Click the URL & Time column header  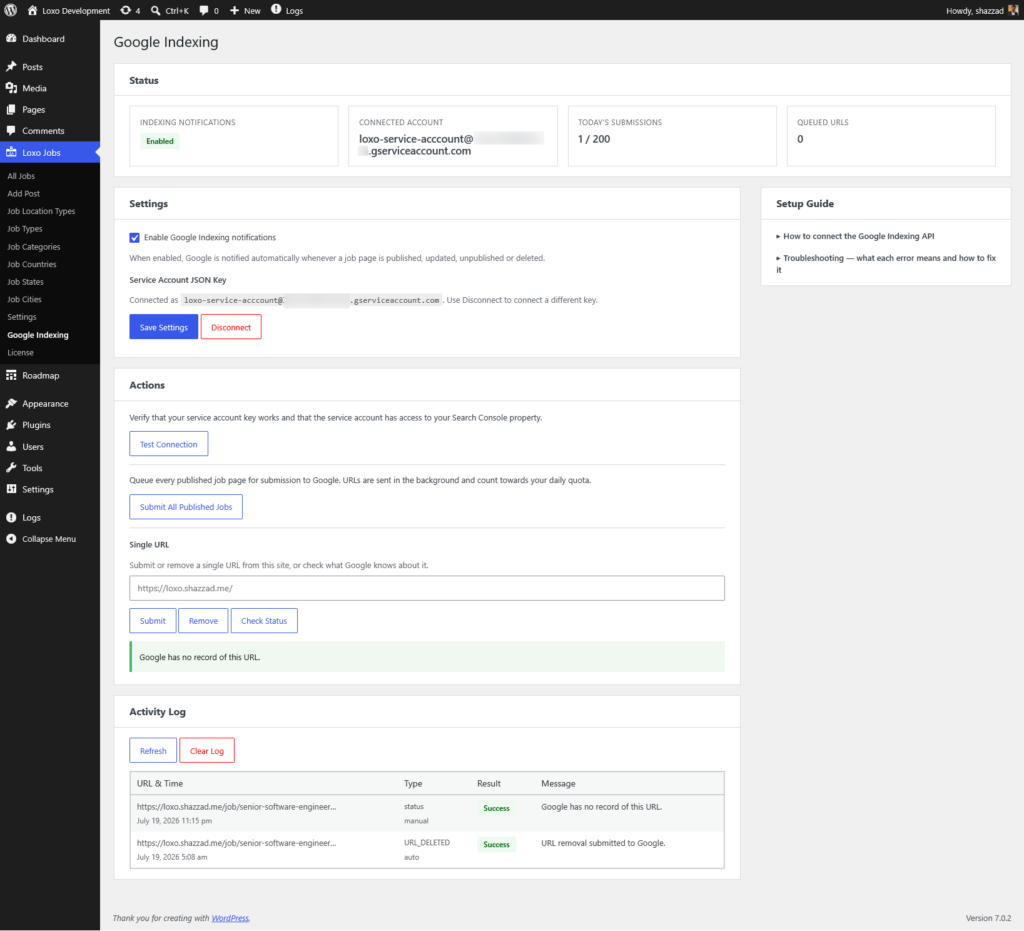pos(160,783)
